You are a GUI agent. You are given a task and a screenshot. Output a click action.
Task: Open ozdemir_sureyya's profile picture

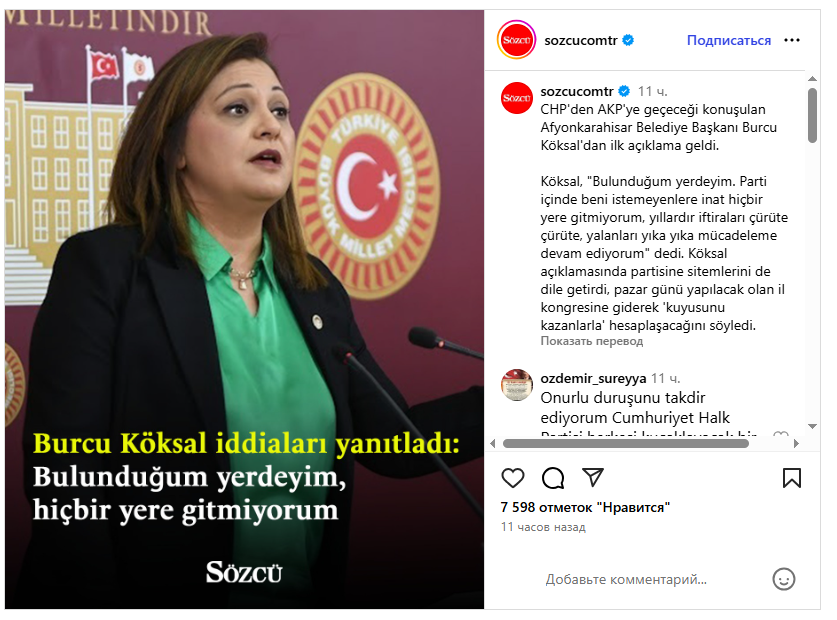(x=517, y=385)
